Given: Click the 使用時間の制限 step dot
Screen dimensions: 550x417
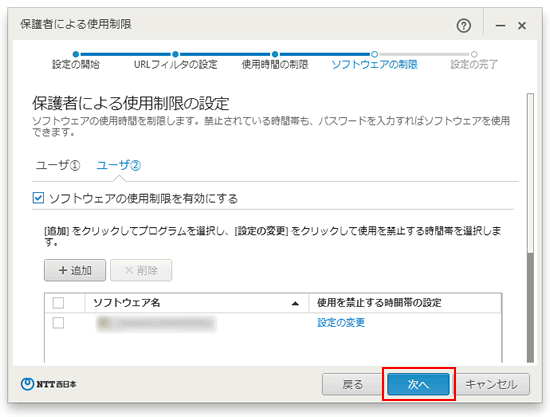Looking at the screenshot, I should point(275,54).
